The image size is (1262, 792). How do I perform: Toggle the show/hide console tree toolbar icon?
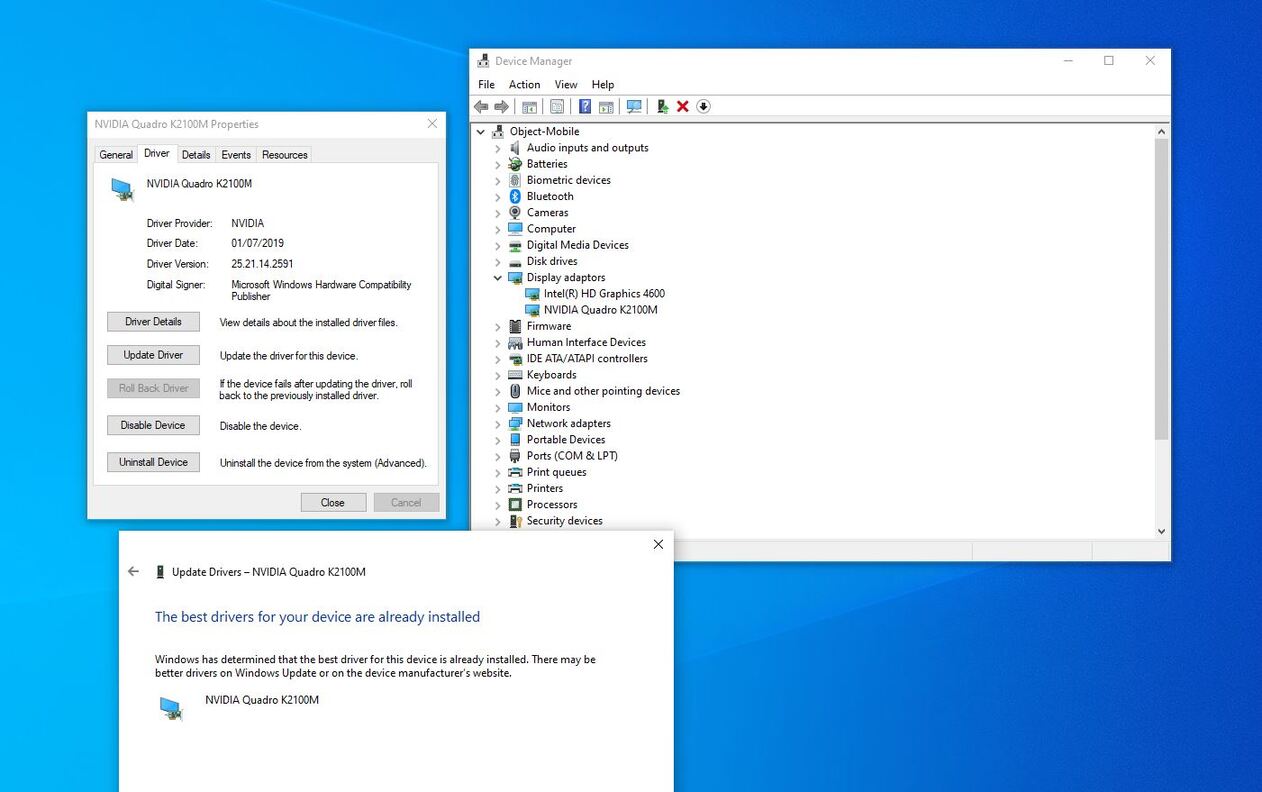(x=529, y=107)
